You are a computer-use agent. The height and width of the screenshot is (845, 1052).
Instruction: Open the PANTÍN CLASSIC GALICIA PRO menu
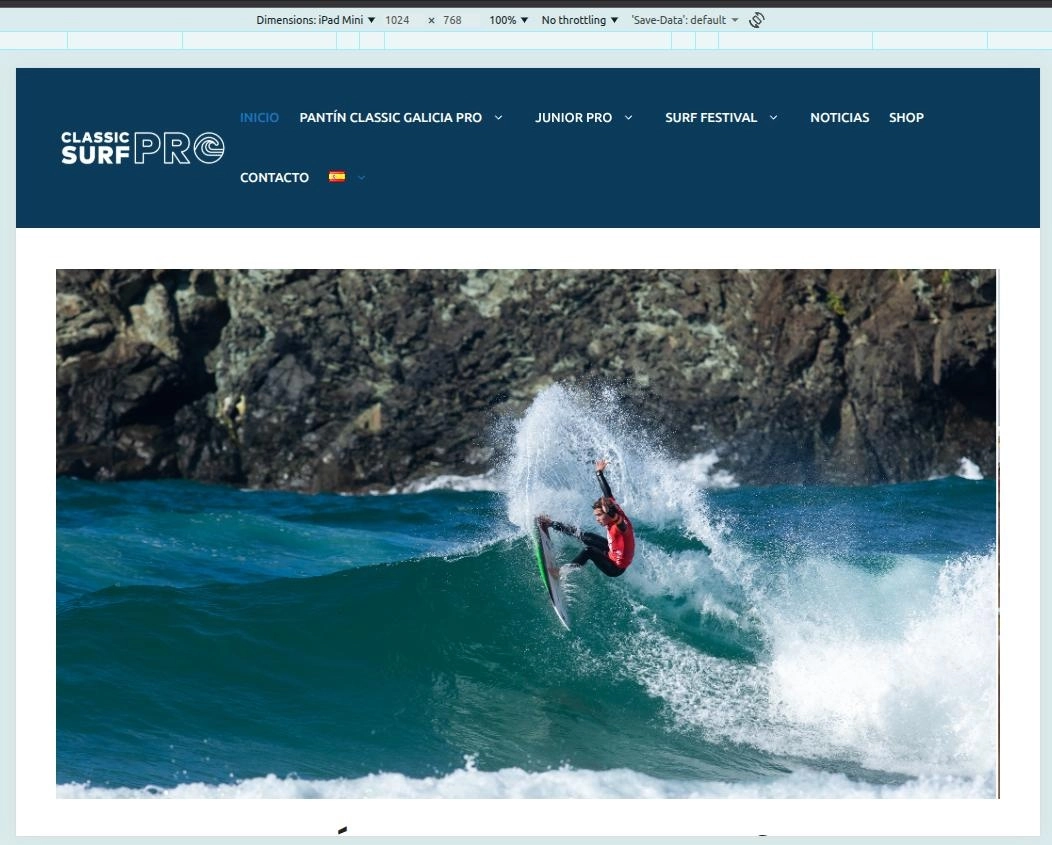pos(390,118)
